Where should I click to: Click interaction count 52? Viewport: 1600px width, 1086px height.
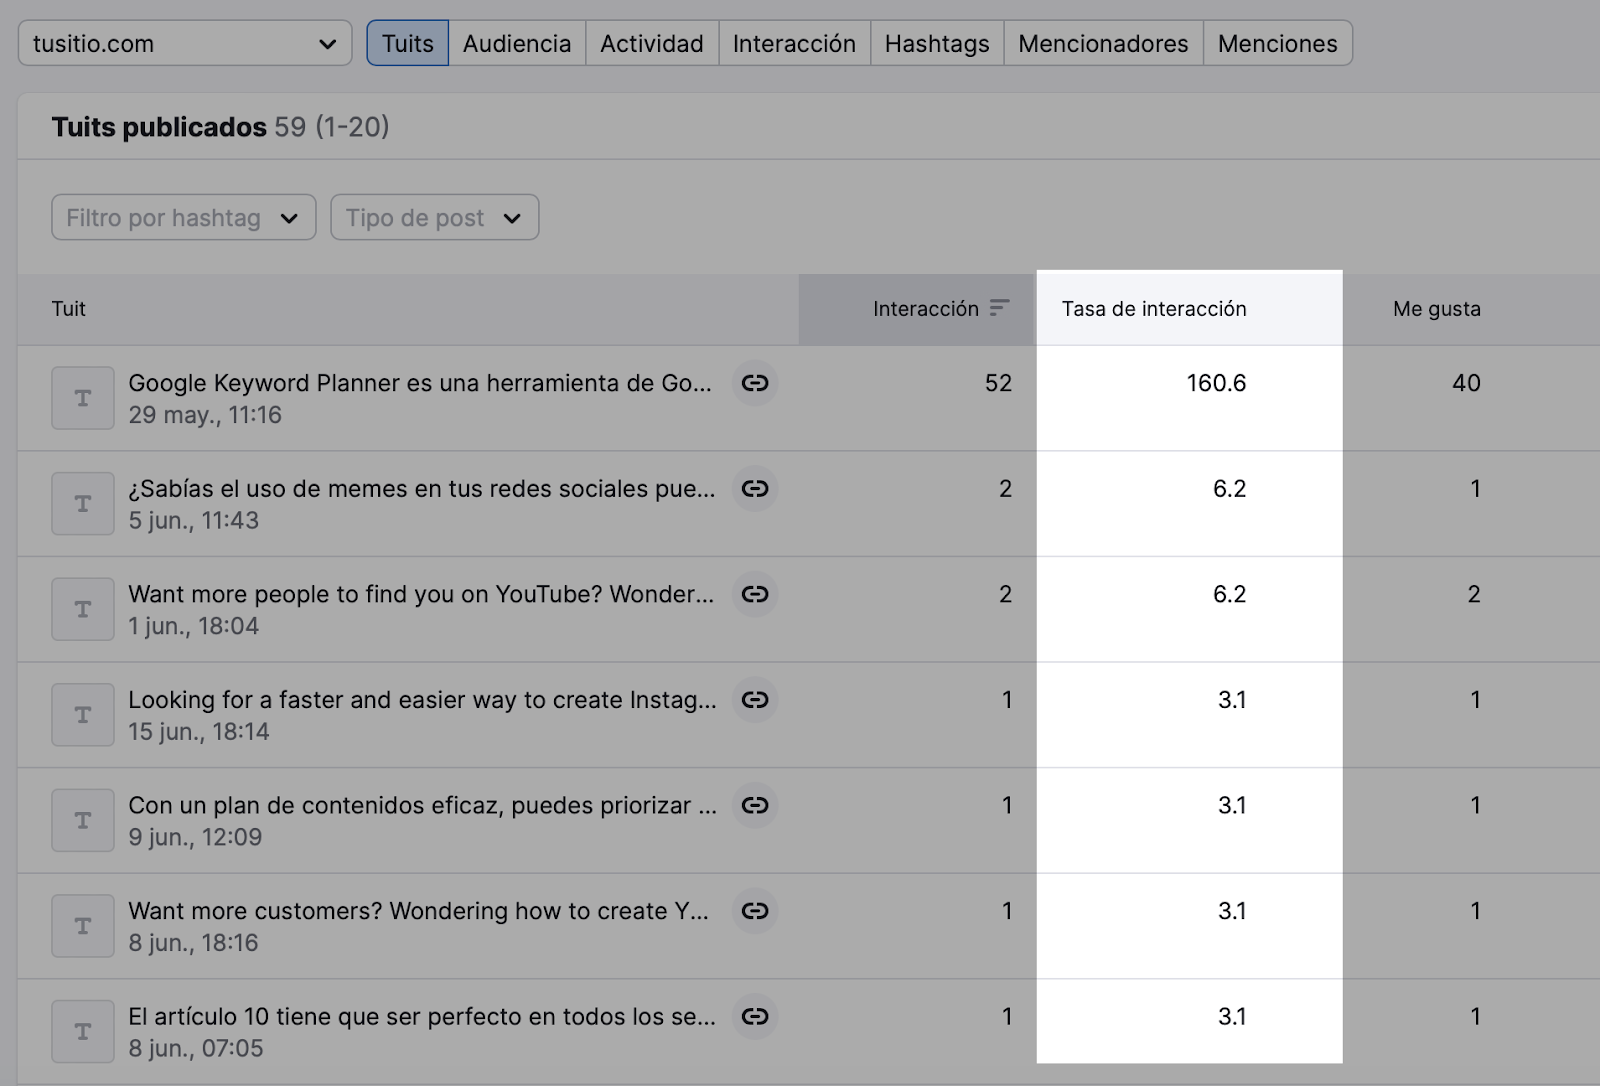pyautogui.click(x=998, y=383)
